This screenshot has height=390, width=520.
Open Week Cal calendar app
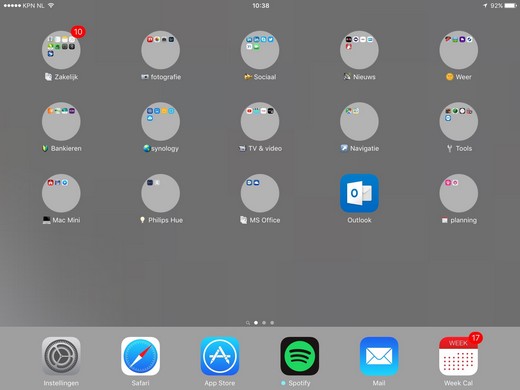(x=458, y=356)
